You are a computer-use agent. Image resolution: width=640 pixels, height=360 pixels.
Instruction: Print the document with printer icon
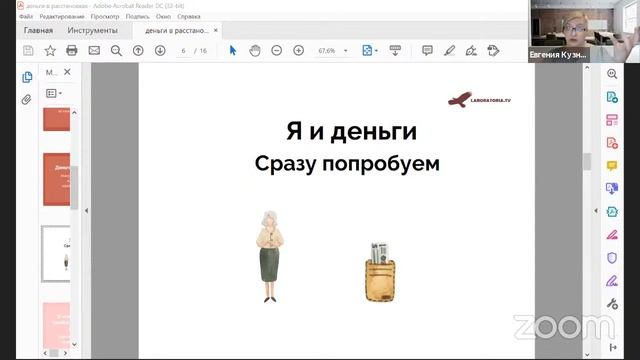point(72,50)
